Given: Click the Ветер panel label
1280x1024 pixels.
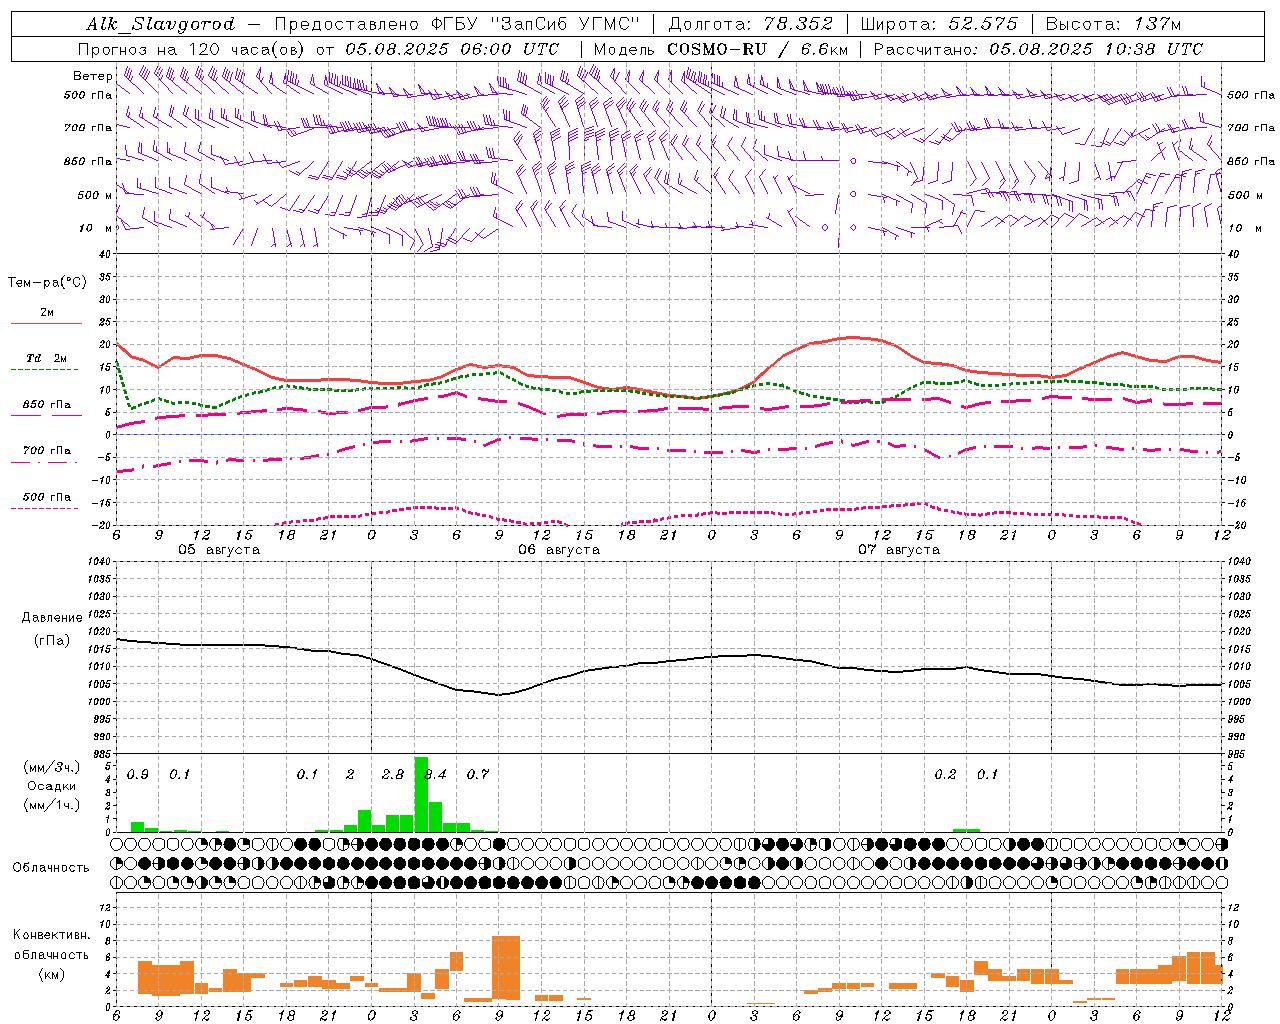Looking at the screenshot, I should (x=93, y=76).
